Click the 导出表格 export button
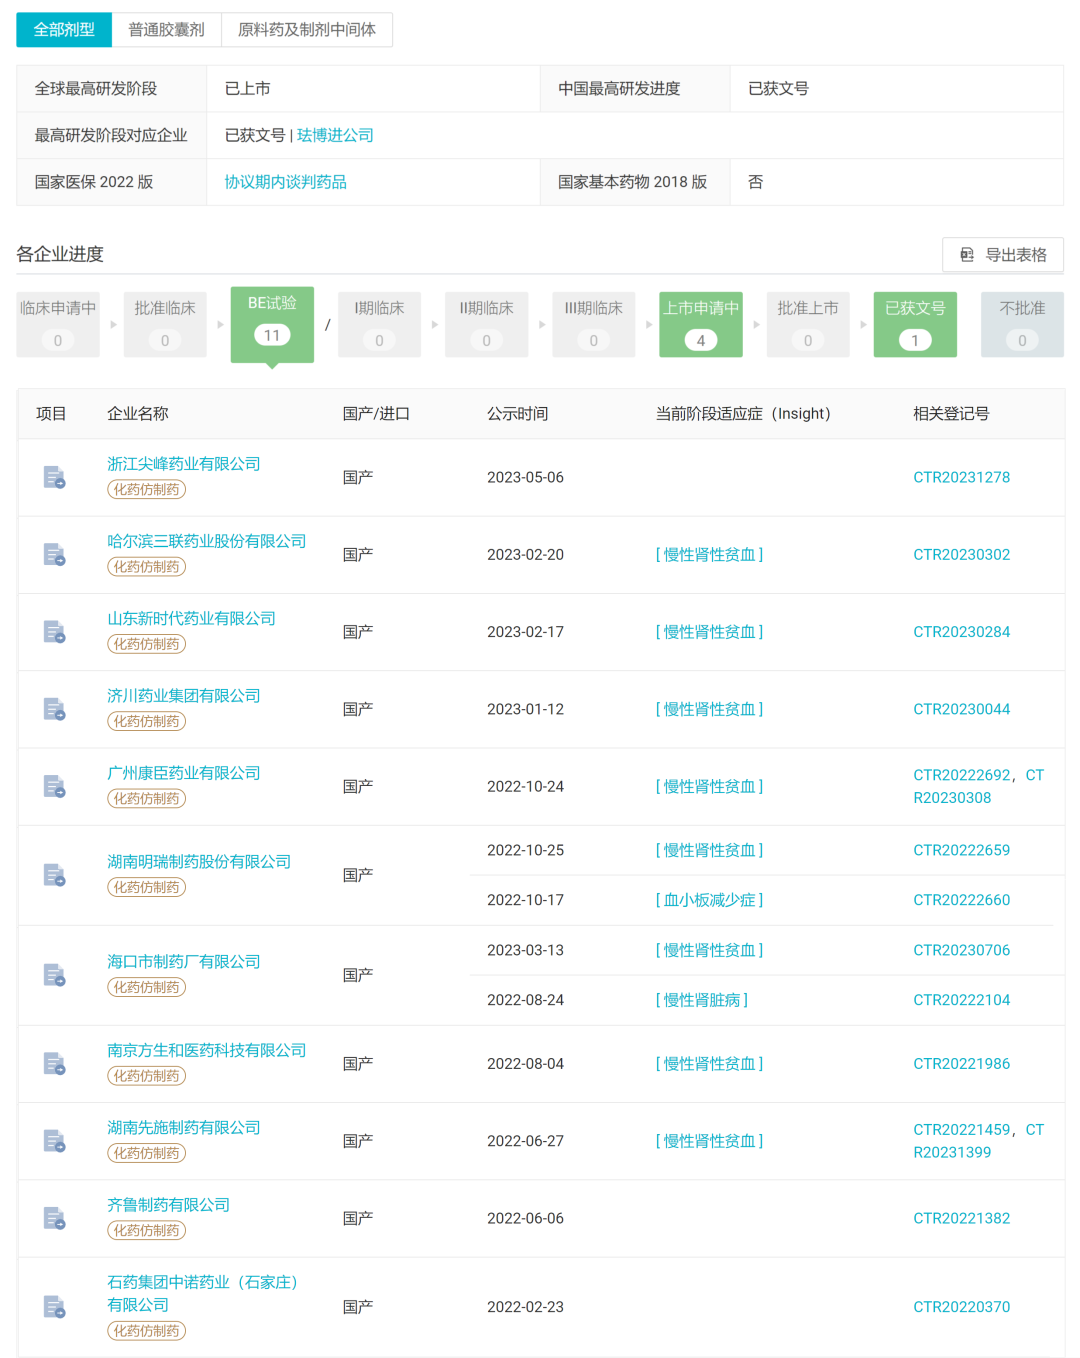This screenshot has height=1358, width=1080. (1003, 254)
